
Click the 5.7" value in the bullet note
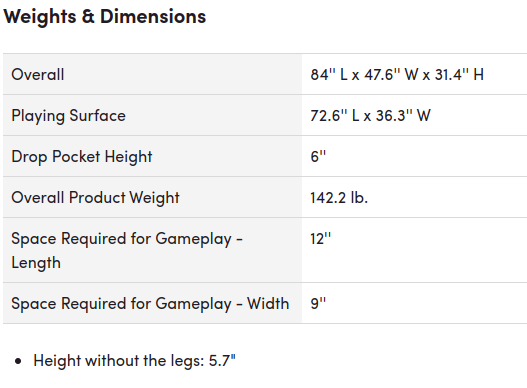coord(222,361)
